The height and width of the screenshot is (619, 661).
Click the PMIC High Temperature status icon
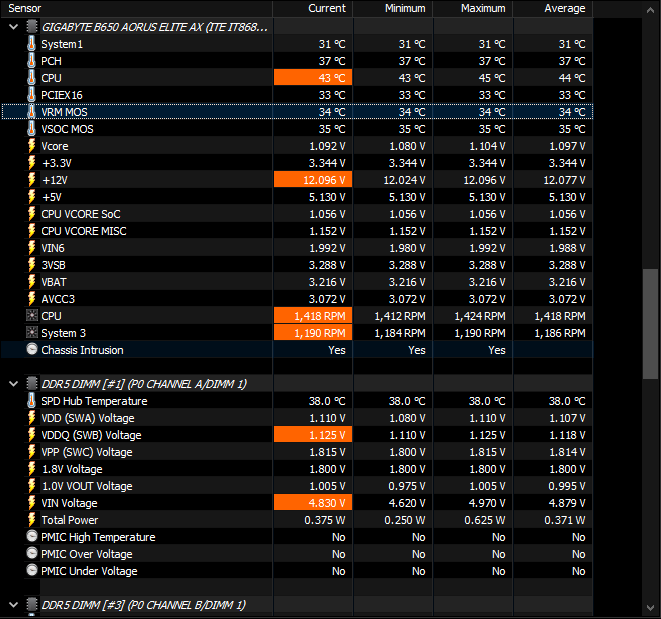pos(31,537)
